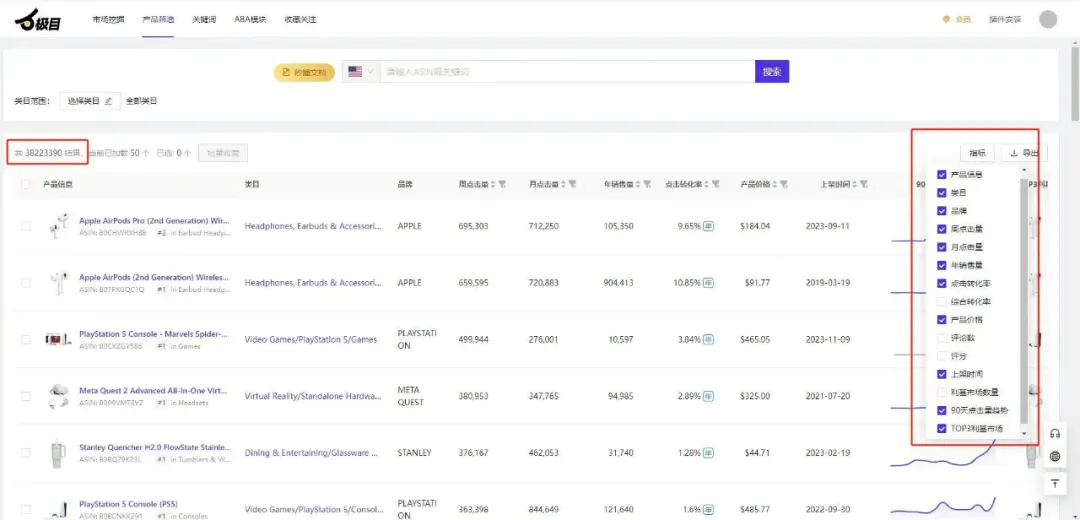This screenshot has height=520, width=1080.
Task: Toggle the select-all checkbox in table header
Action: coord(25,185)
